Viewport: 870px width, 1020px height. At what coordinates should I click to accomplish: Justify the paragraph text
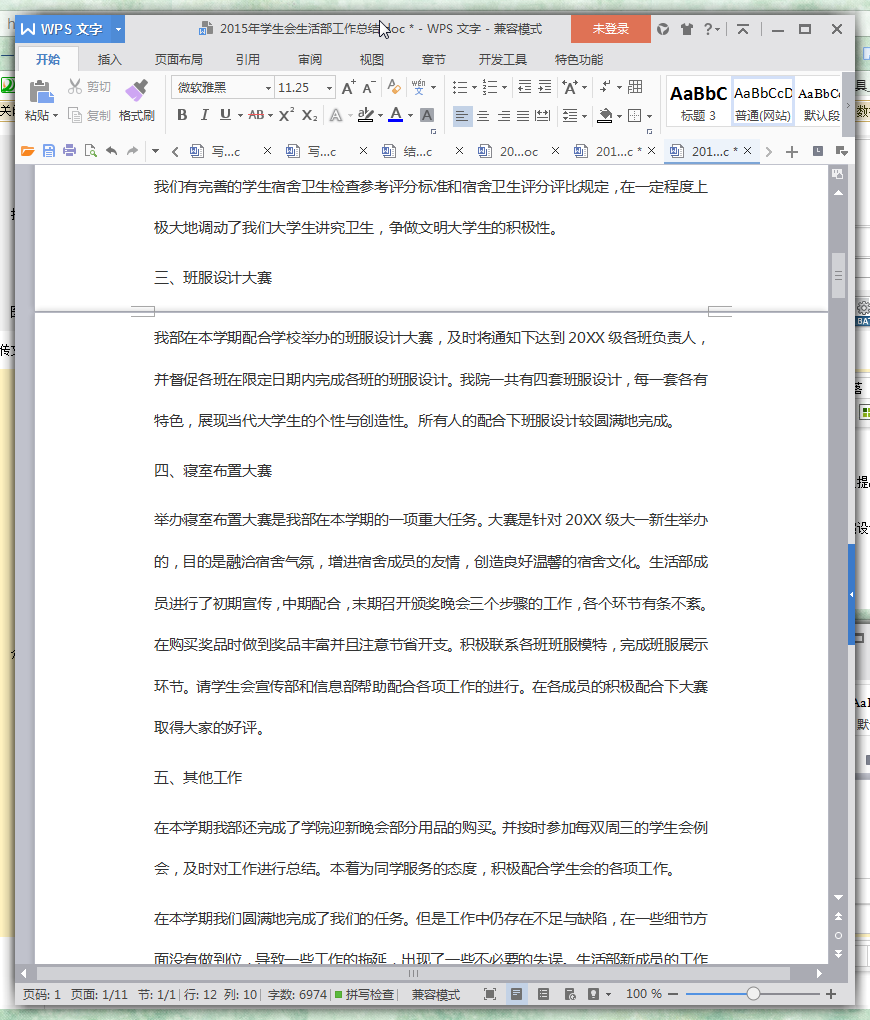[x=523, y=116]
